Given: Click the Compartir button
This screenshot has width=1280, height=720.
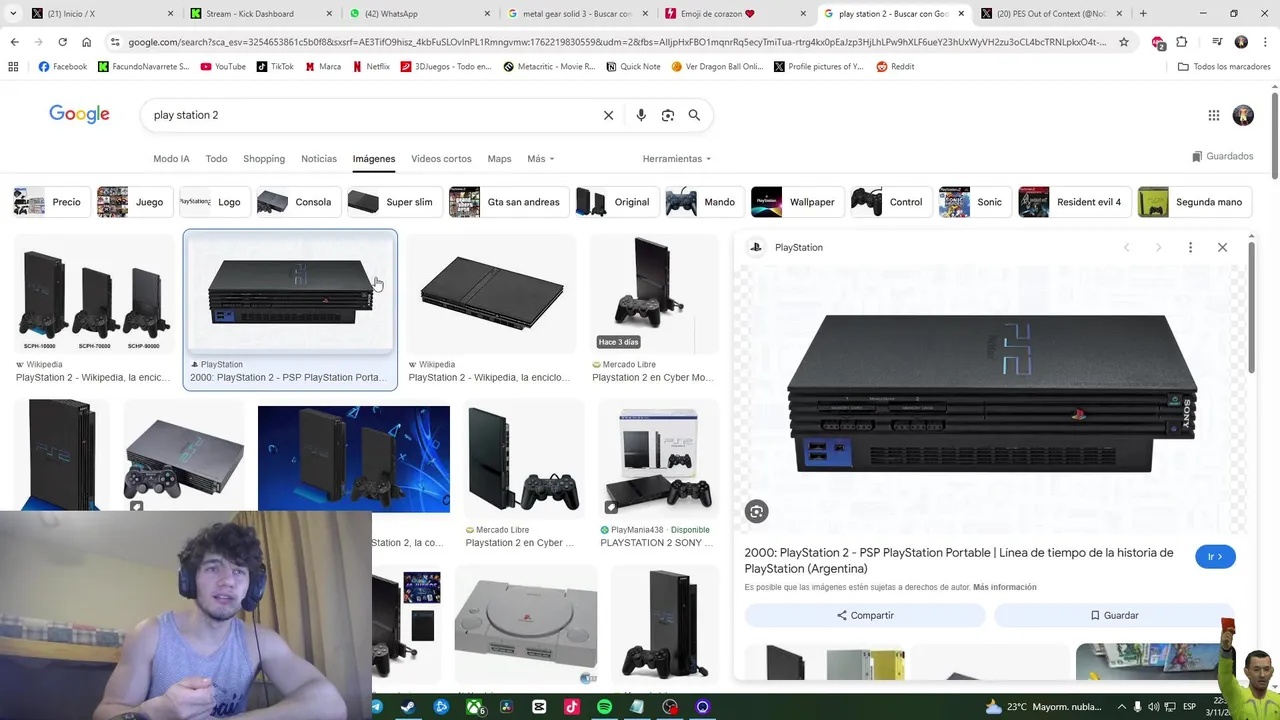Looking at the screenshot, I should (x=865, y=615).
